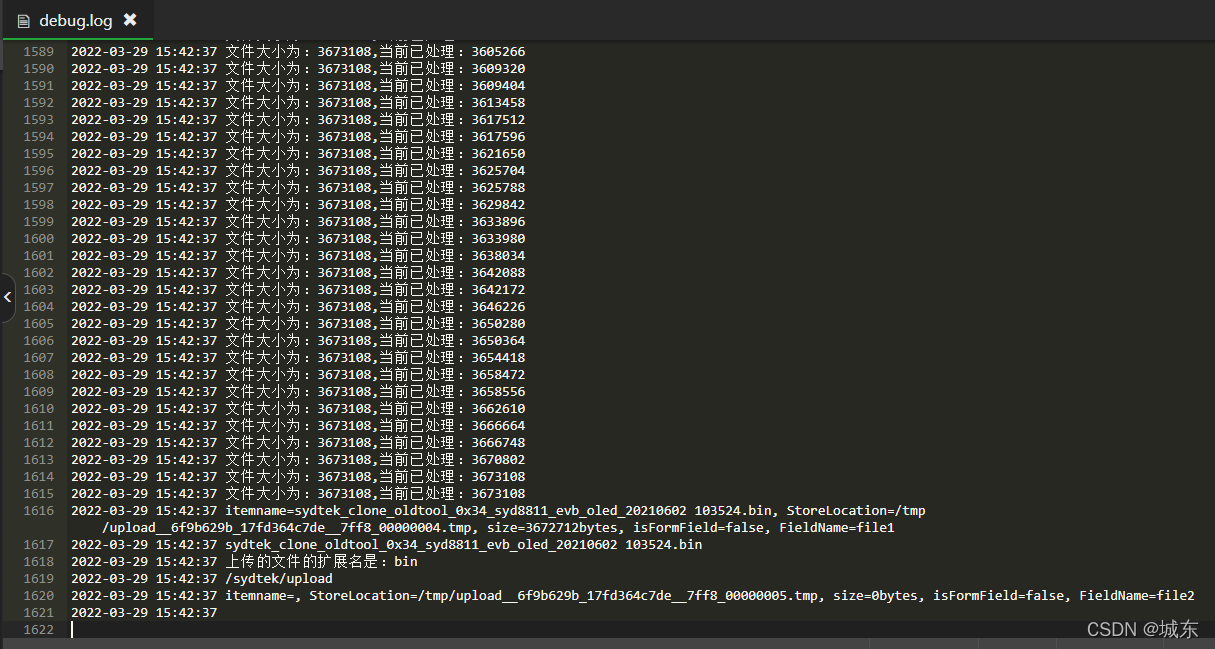Click the file icon on debug.log tab
The height and width of the screenshot is (649, 1215).
24,20
